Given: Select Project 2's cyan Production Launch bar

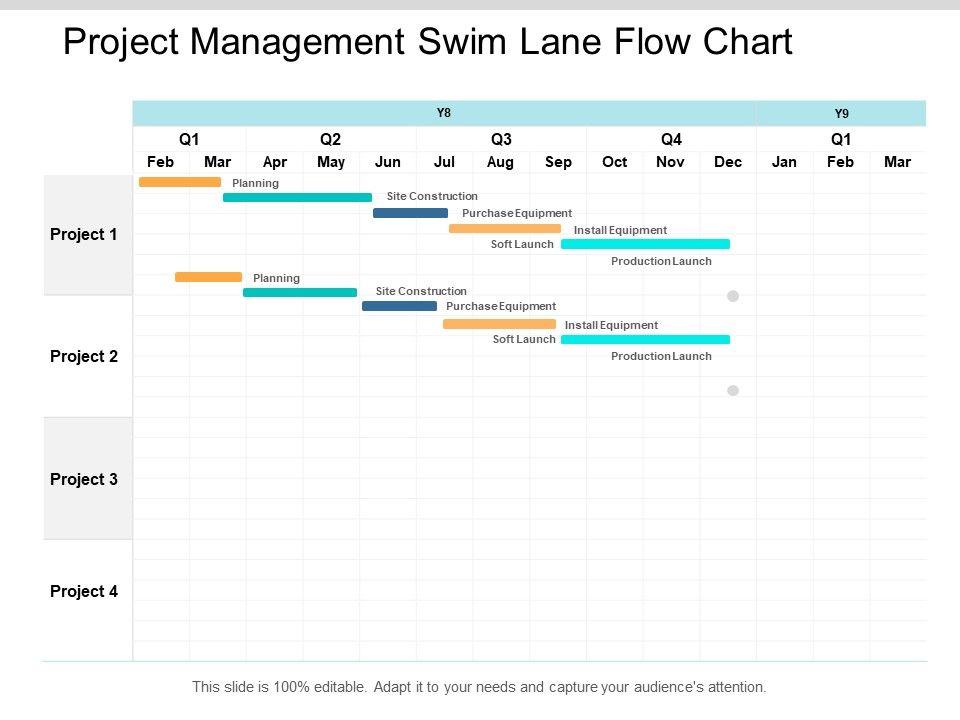Looking at the screenshot, I should 645,340.
